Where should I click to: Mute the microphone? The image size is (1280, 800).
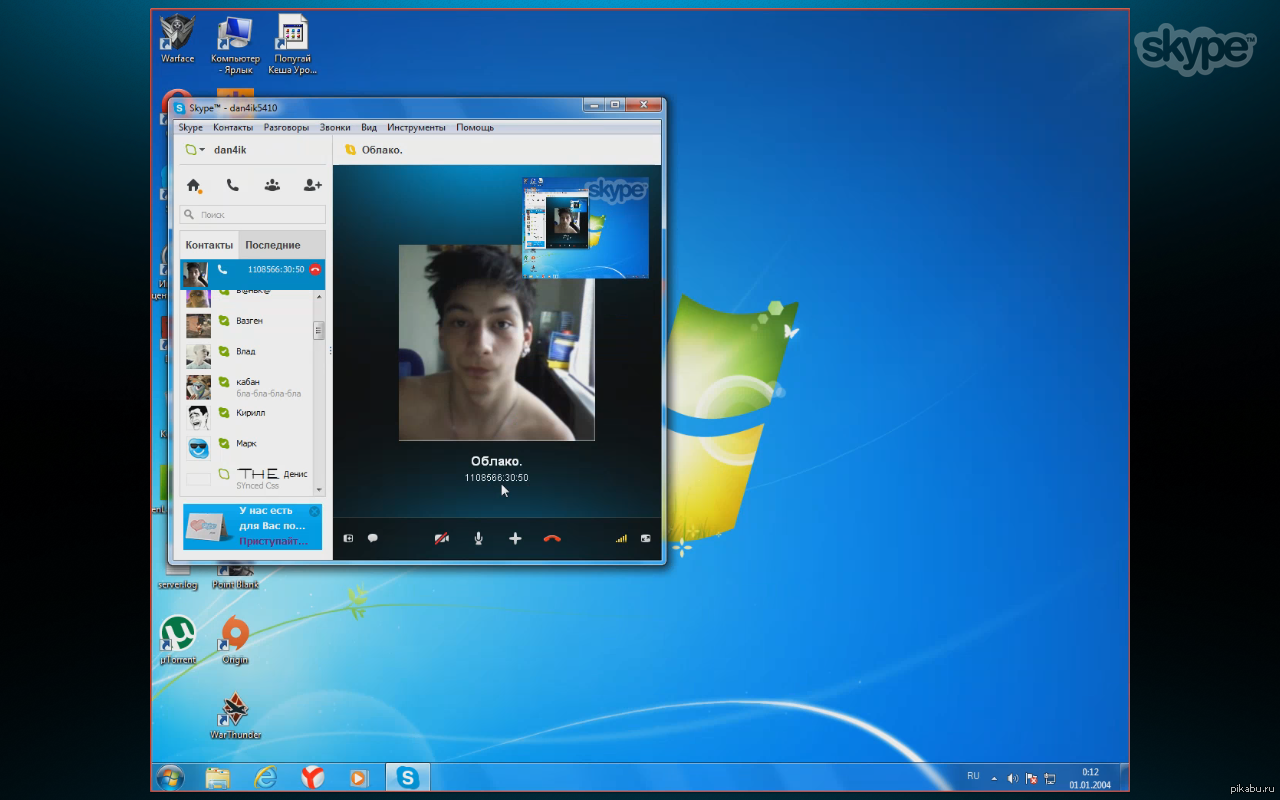coord(479,538)
